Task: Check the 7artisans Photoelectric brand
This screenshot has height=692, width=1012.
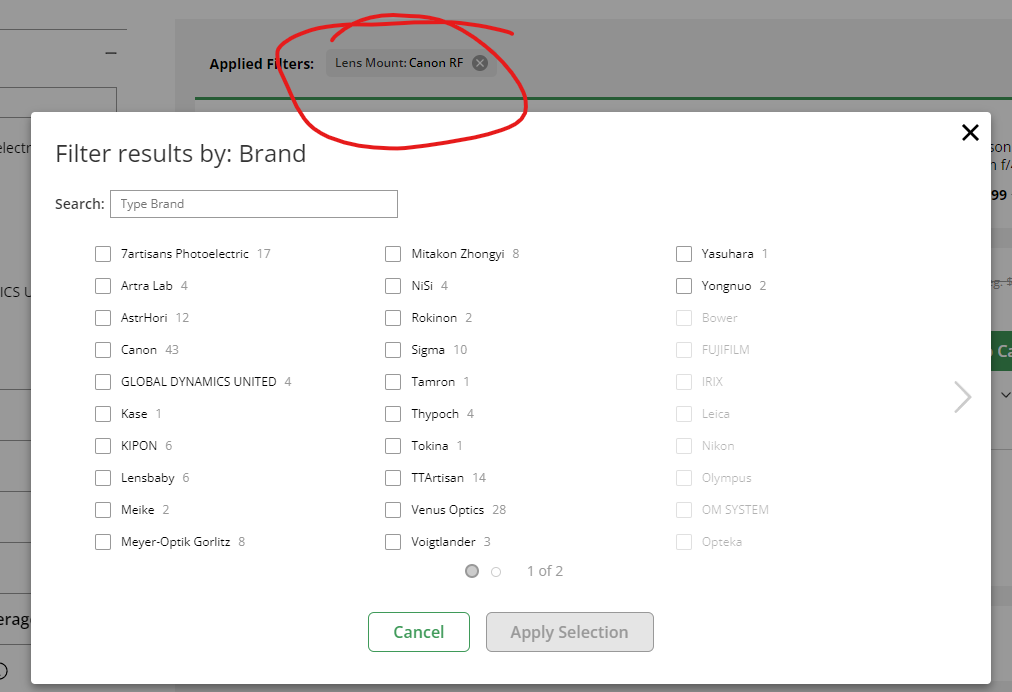Action: point(103,254)
